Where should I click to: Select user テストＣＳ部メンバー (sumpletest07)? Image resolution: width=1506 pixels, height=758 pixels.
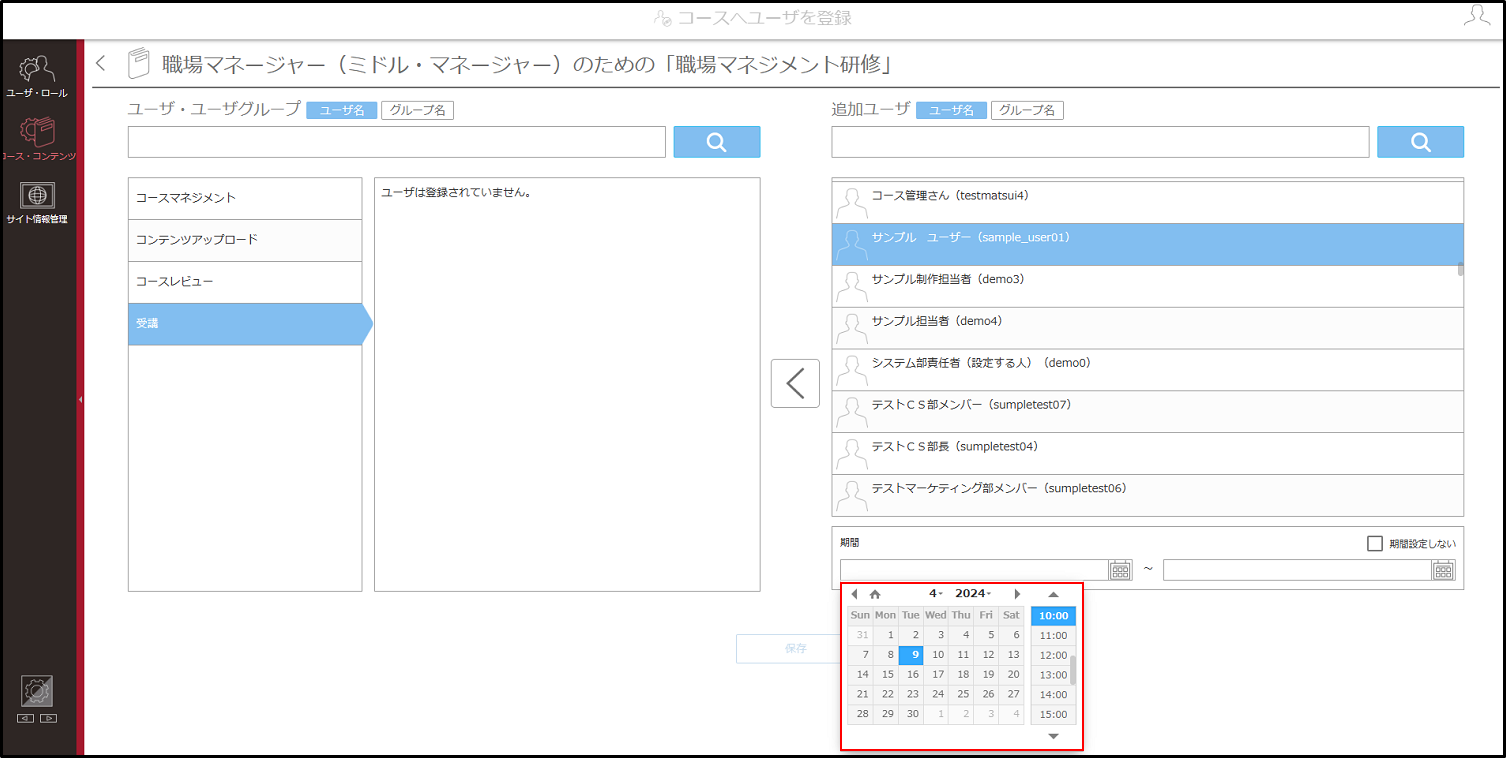(1147, 412)
